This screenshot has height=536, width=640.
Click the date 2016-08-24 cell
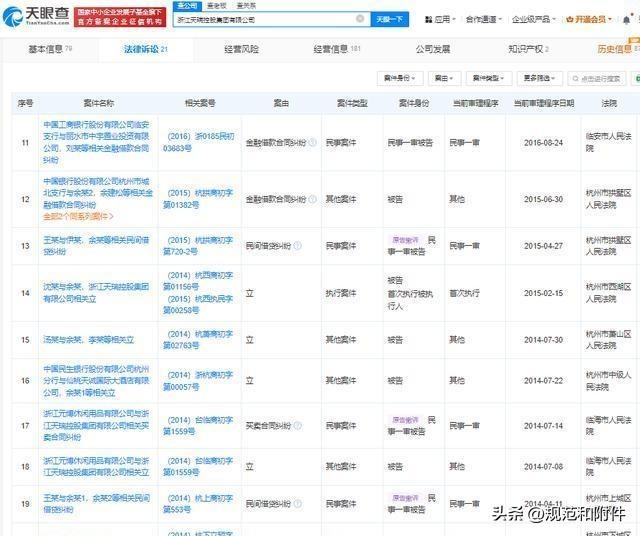pos(543,142)
